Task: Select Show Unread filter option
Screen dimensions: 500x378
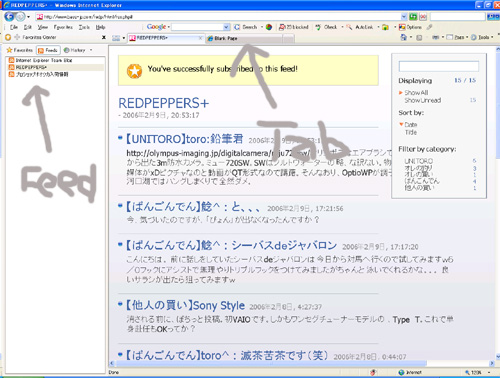Action: (x=423, y=100)
